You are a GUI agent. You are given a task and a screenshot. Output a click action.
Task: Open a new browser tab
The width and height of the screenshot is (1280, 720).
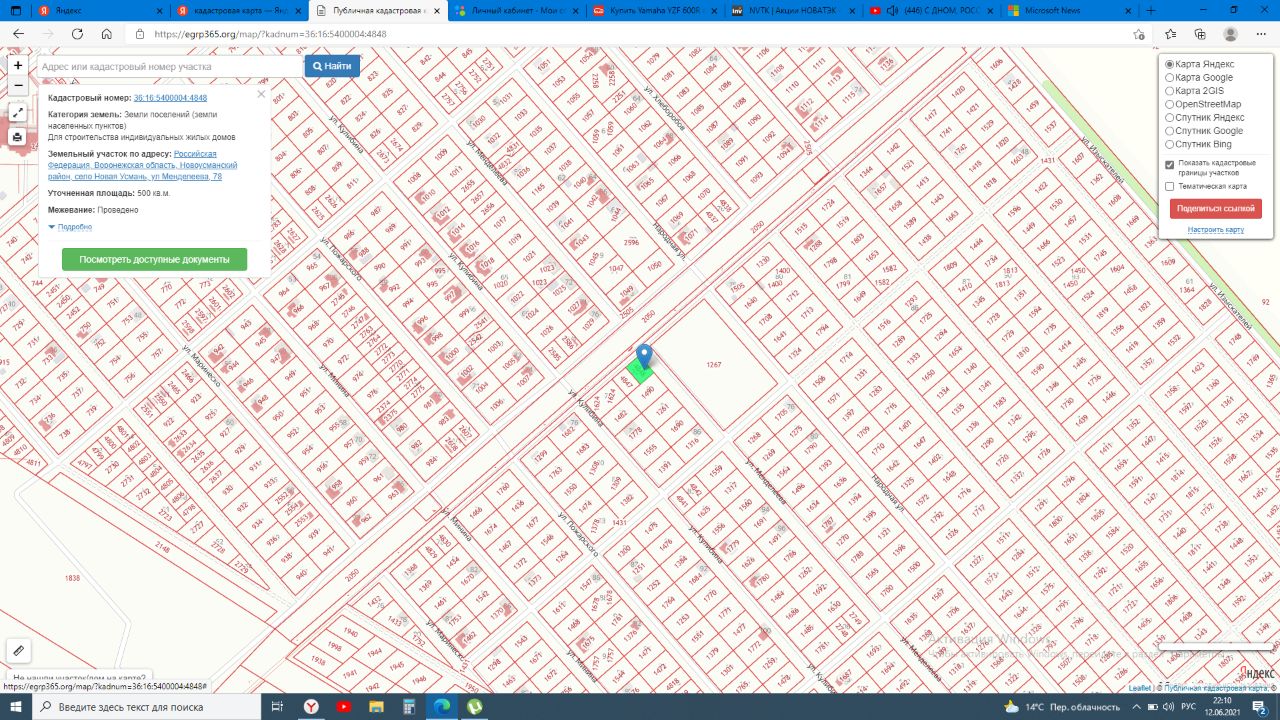point(1151,10)
